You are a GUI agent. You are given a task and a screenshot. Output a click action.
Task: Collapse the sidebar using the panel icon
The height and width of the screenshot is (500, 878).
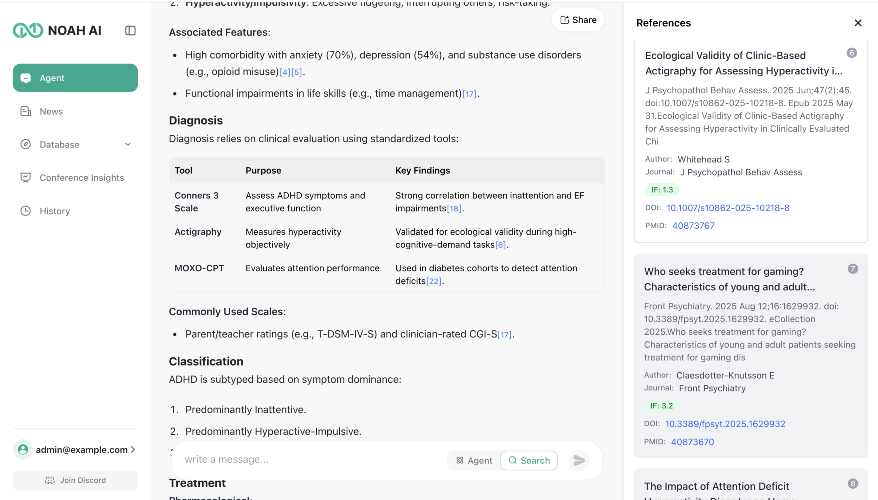pyautogui.click(x=130, y=31)
